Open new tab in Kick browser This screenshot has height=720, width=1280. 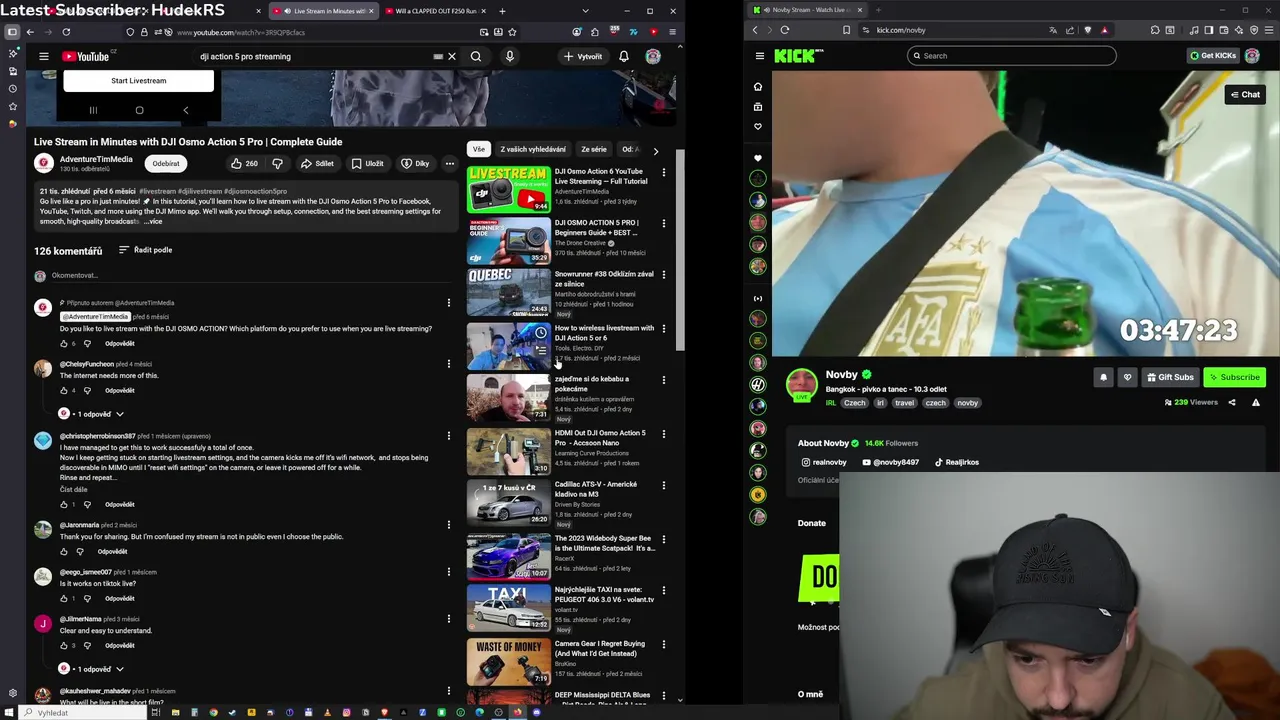pos(880,10)
